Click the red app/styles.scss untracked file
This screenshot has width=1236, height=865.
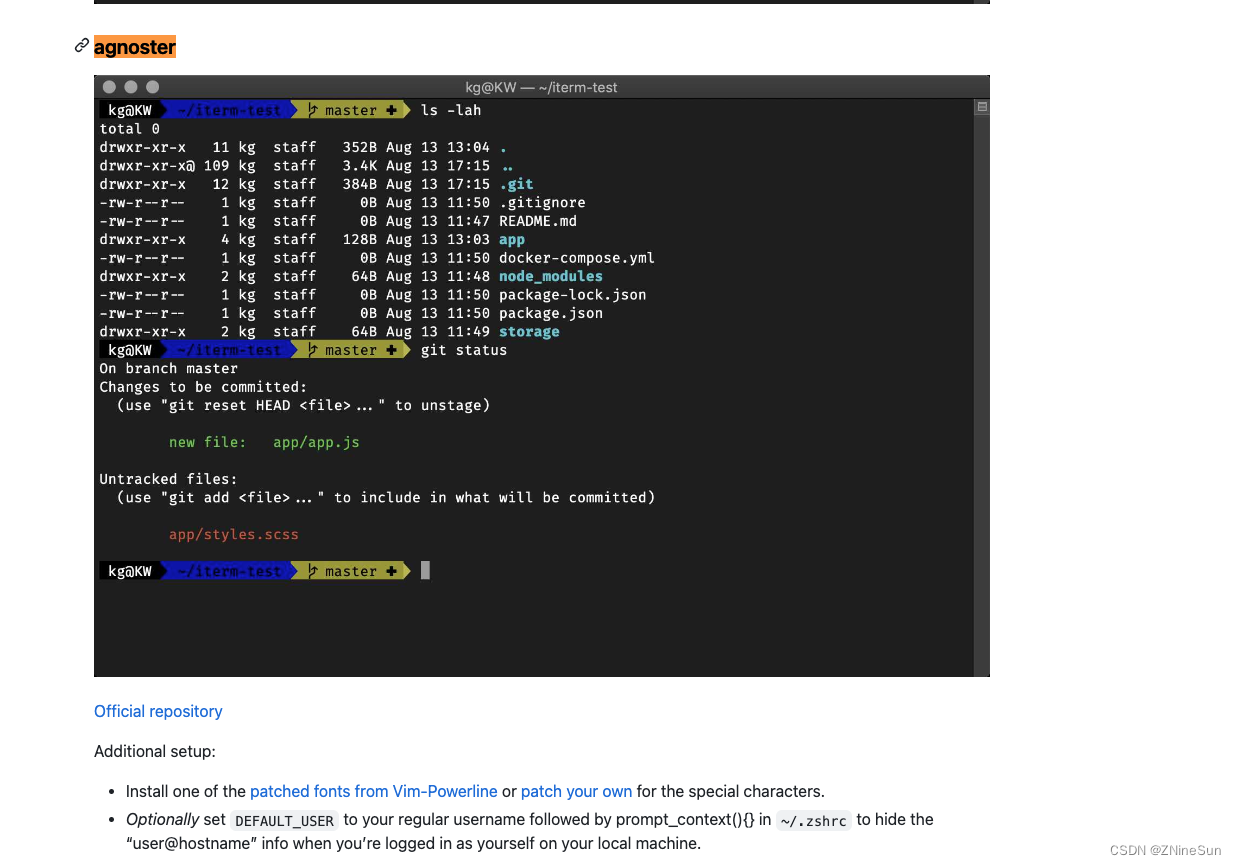click(234, 534)
